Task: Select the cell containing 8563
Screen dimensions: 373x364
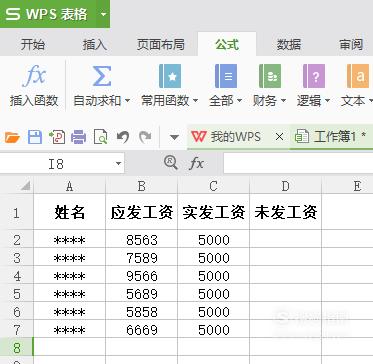Action: (x=141, y=239)
